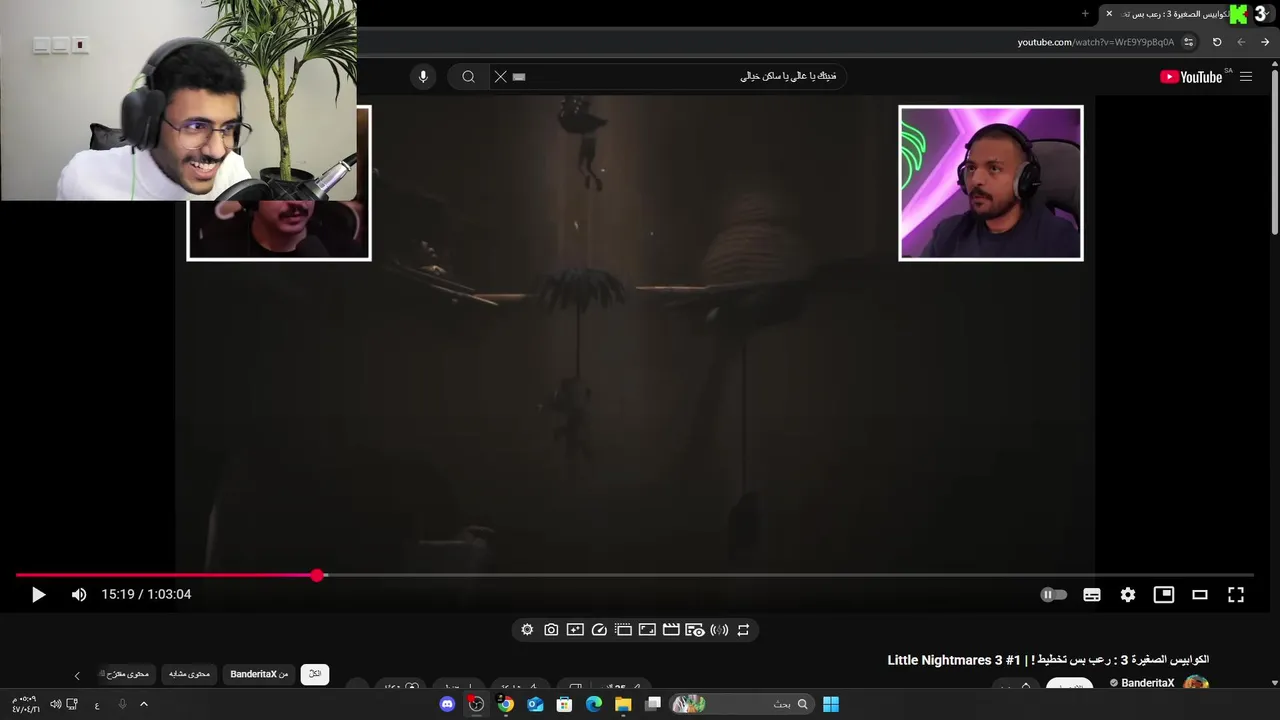Turn on subtitles/closed captions
Image resolution: width=1280 pixels, height=720 pixels.
1092,594
